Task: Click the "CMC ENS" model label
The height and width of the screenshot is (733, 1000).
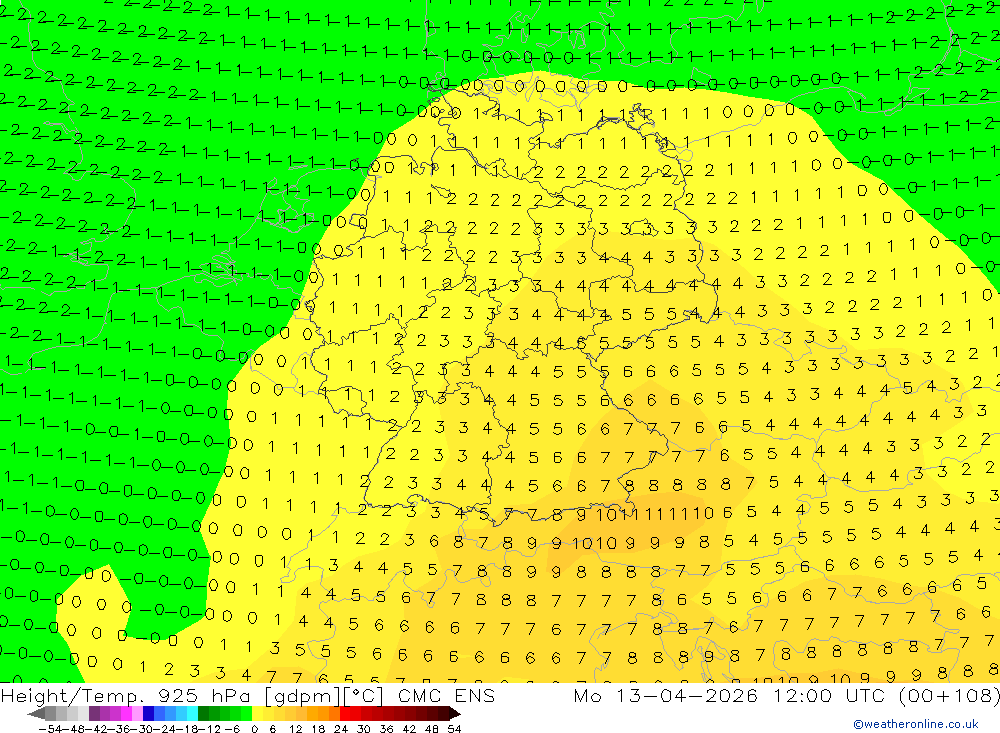Action: tap(446, 695)
